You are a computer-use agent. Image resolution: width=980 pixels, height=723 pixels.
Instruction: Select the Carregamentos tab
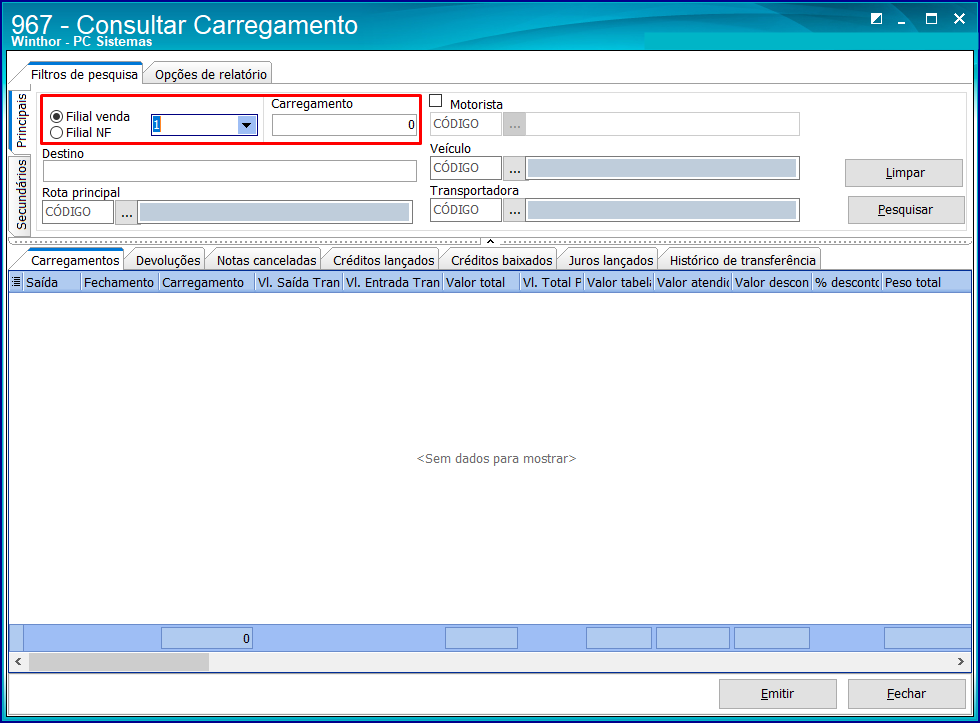75,260
